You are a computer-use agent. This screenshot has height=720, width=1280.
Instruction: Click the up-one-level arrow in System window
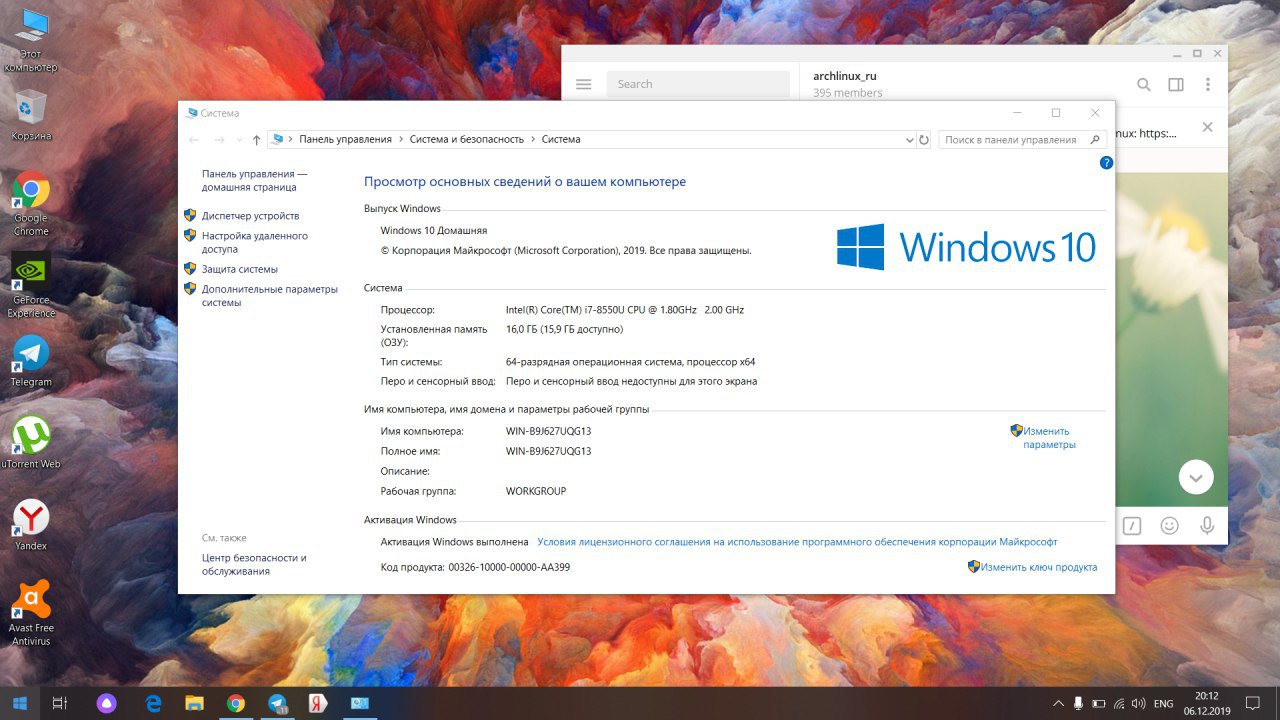tap(257, 140)
